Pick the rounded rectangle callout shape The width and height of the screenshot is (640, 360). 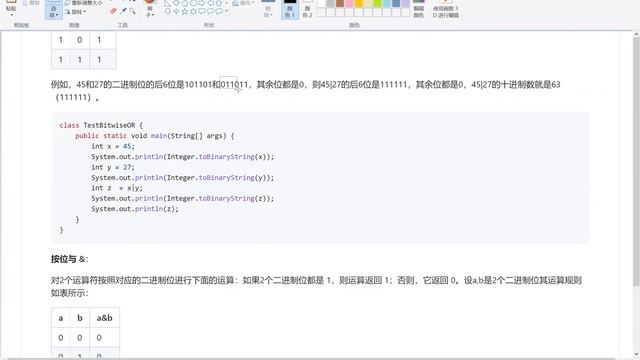202,11
